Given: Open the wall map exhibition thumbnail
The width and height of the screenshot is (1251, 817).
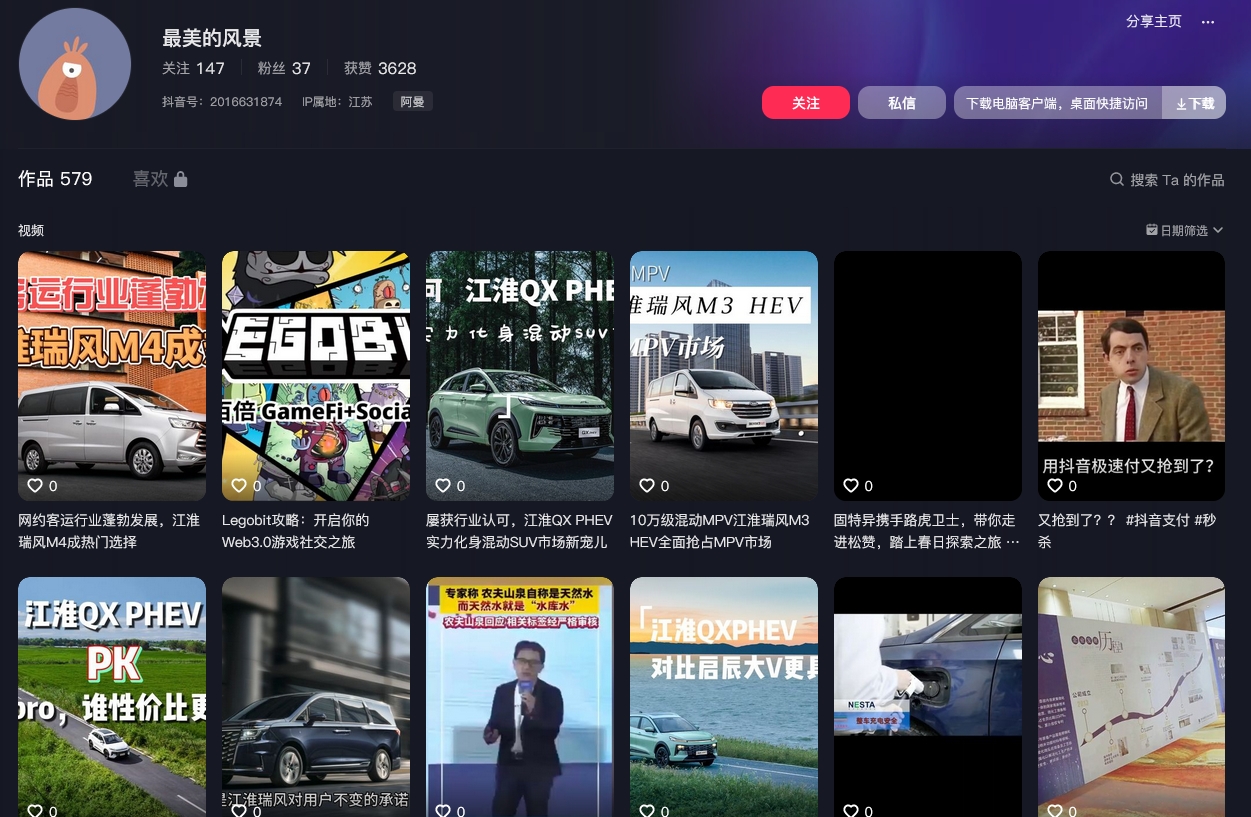Looking at the screenshot, I should tap(1131, 697).
